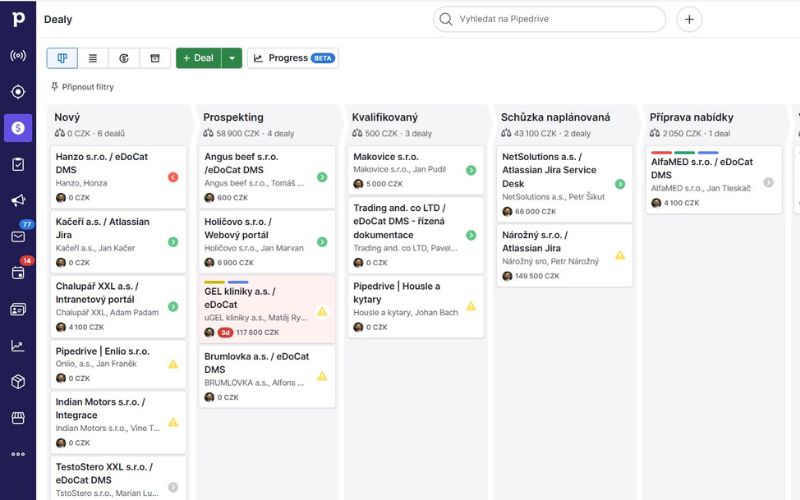Open Contacts card icon in sidebar
This screenshot has width=800, height=500.
(18, 309)
